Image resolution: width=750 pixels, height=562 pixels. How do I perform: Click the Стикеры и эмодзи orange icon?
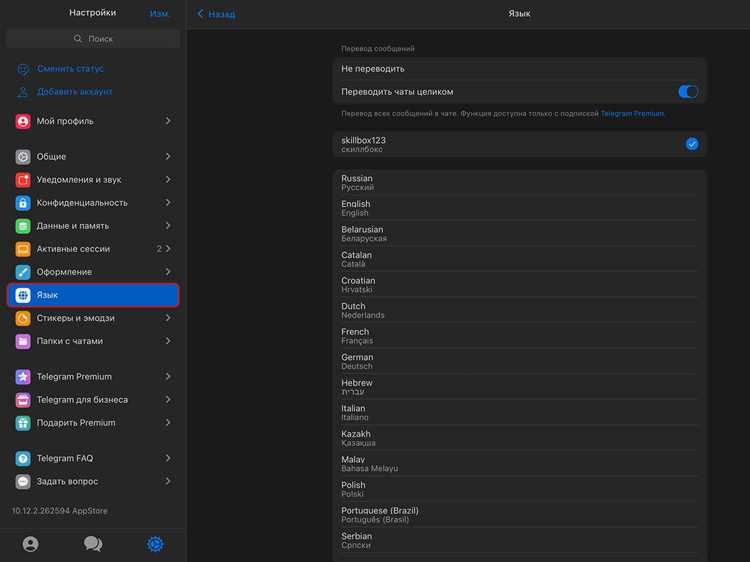point(23,318)
